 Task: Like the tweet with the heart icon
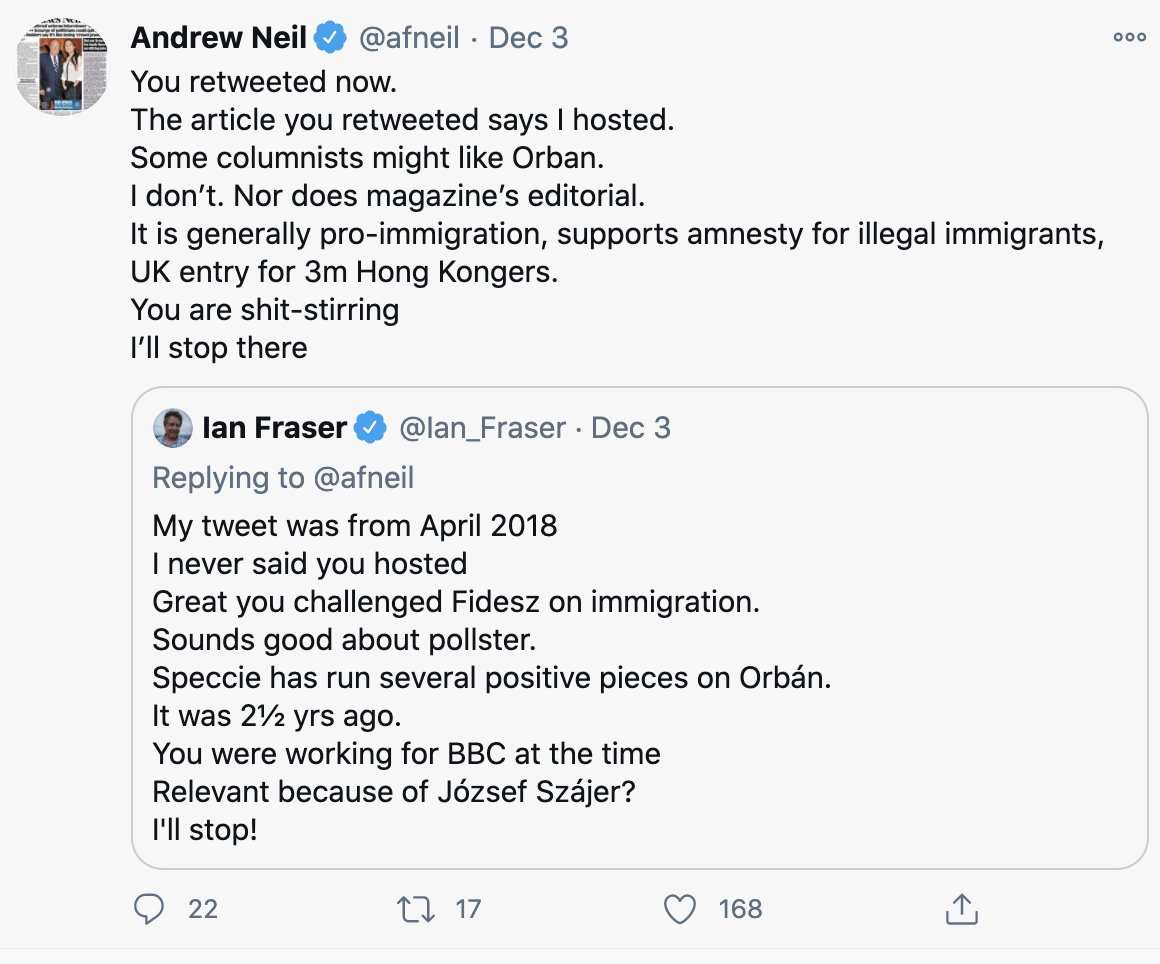click(680, 909)
